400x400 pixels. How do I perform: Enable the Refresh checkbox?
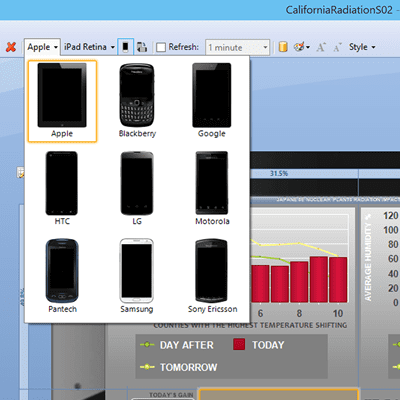click(161, 47)
